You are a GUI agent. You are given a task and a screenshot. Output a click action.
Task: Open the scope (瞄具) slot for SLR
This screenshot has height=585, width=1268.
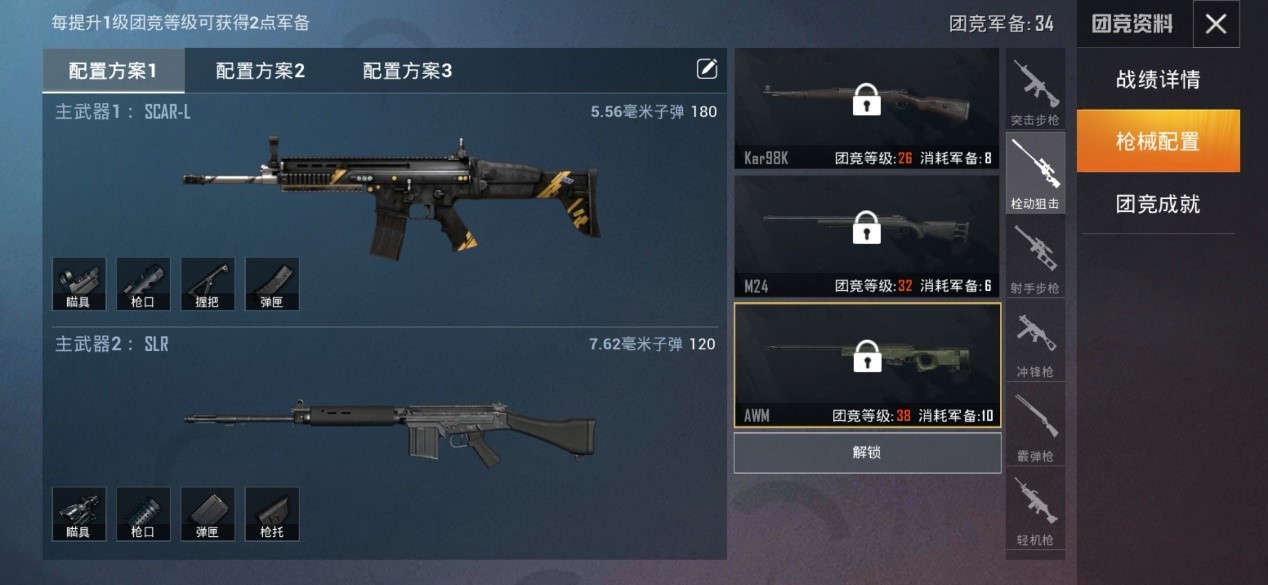click(78, 514)
